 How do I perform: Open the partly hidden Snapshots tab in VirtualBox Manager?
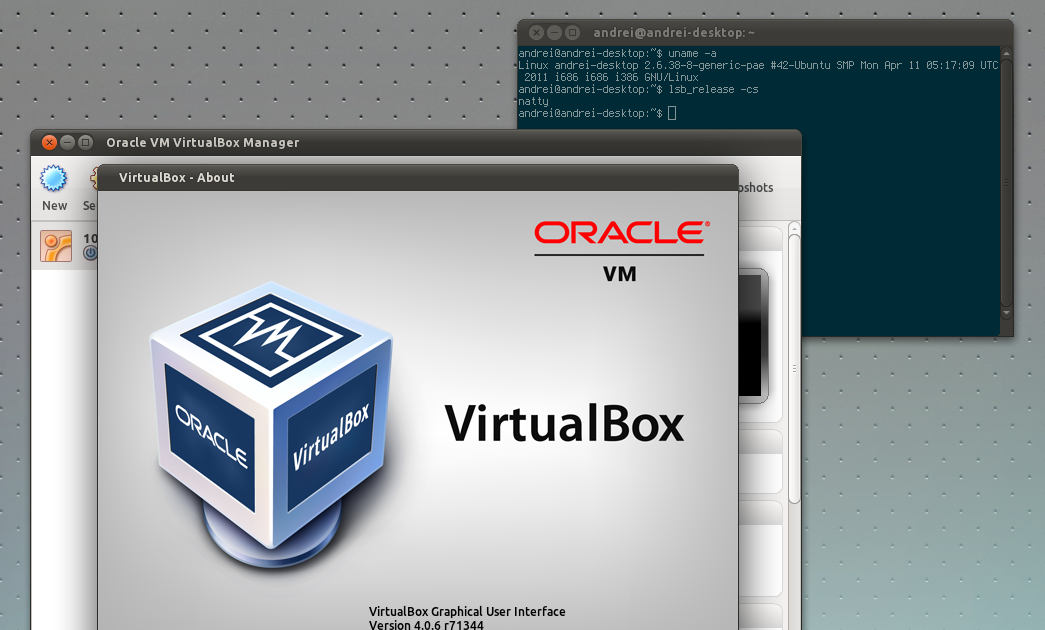point(756,188)
